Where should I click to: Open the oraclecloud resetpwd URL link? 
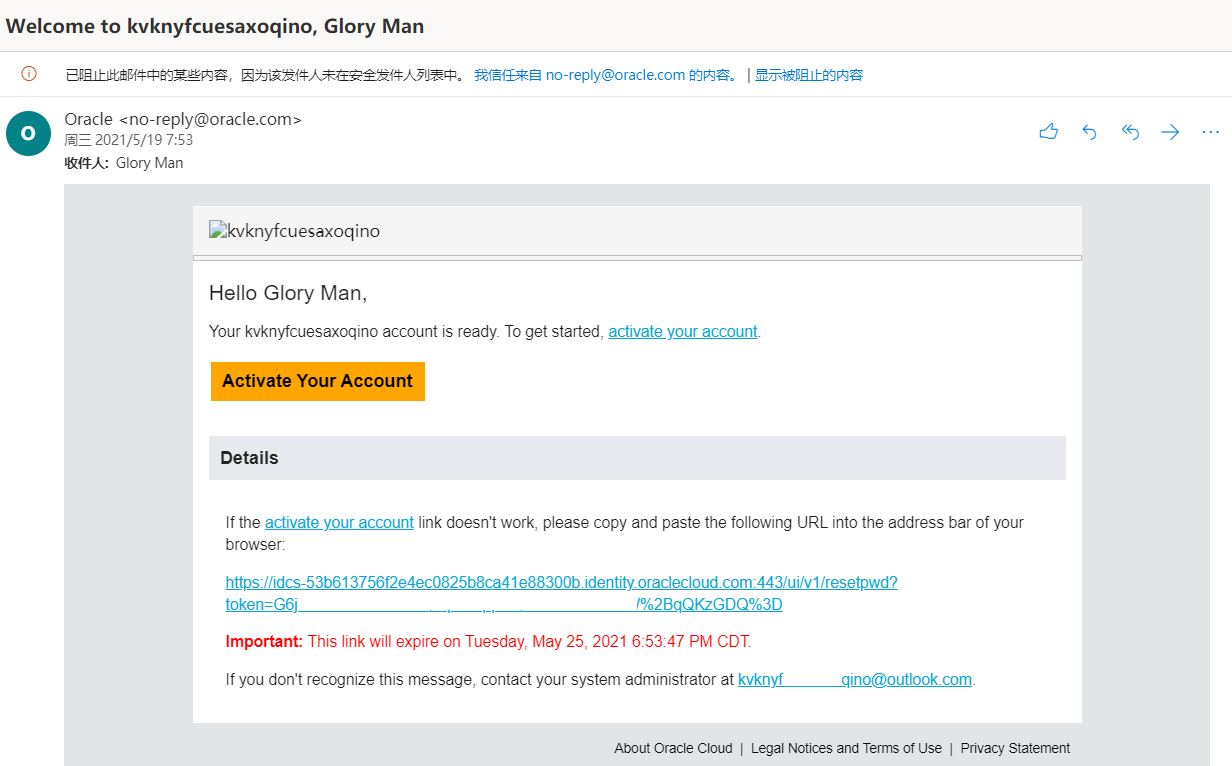tap(562, 594)
